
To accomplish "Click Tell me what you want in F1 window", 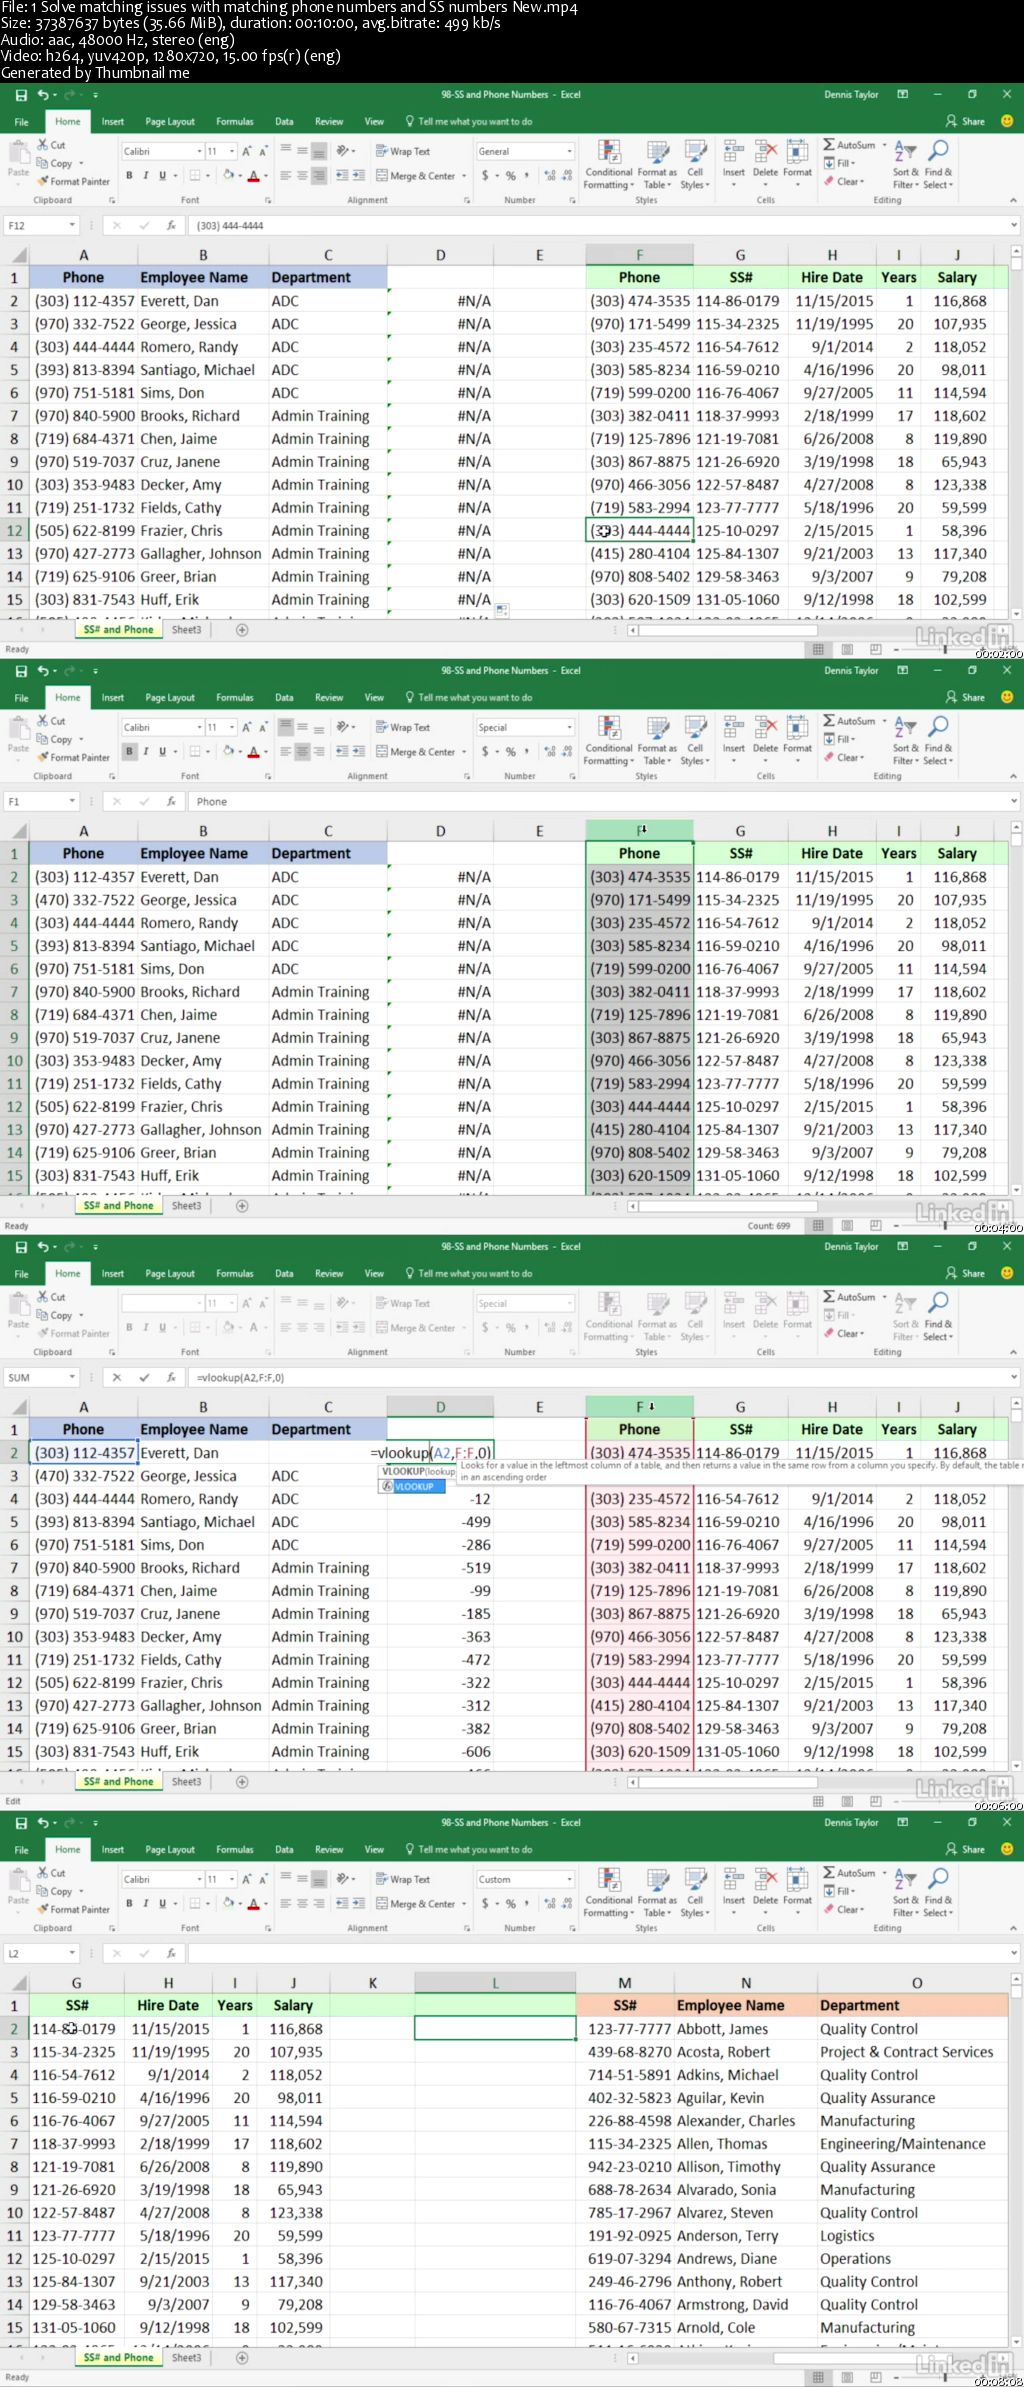I will coord(469,697).
